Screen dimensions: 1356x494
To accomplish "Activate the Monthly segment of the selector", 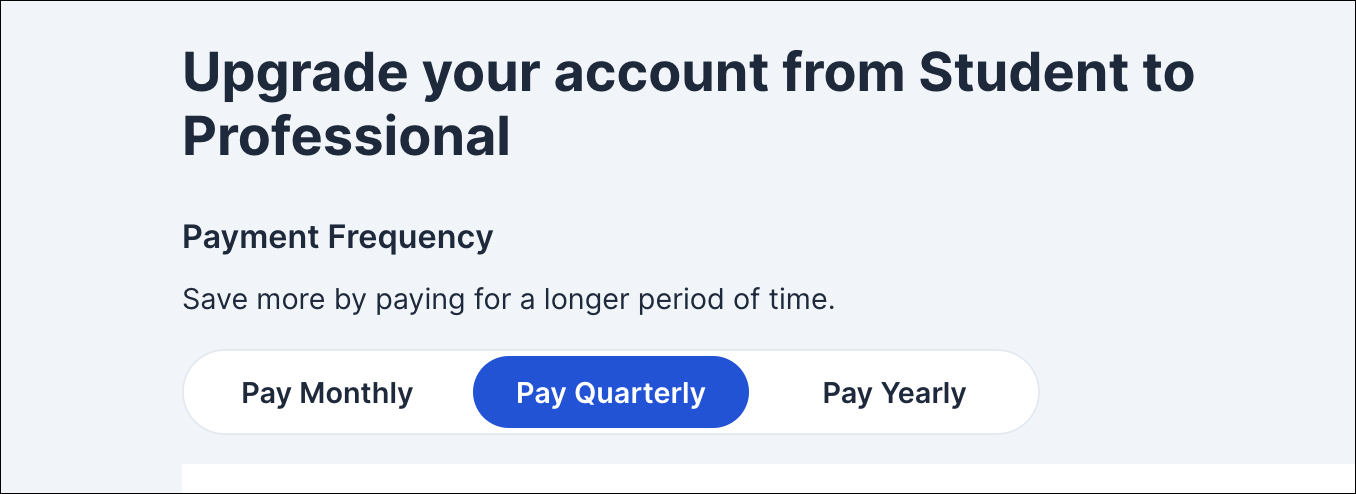I will (x=327, y=393).
